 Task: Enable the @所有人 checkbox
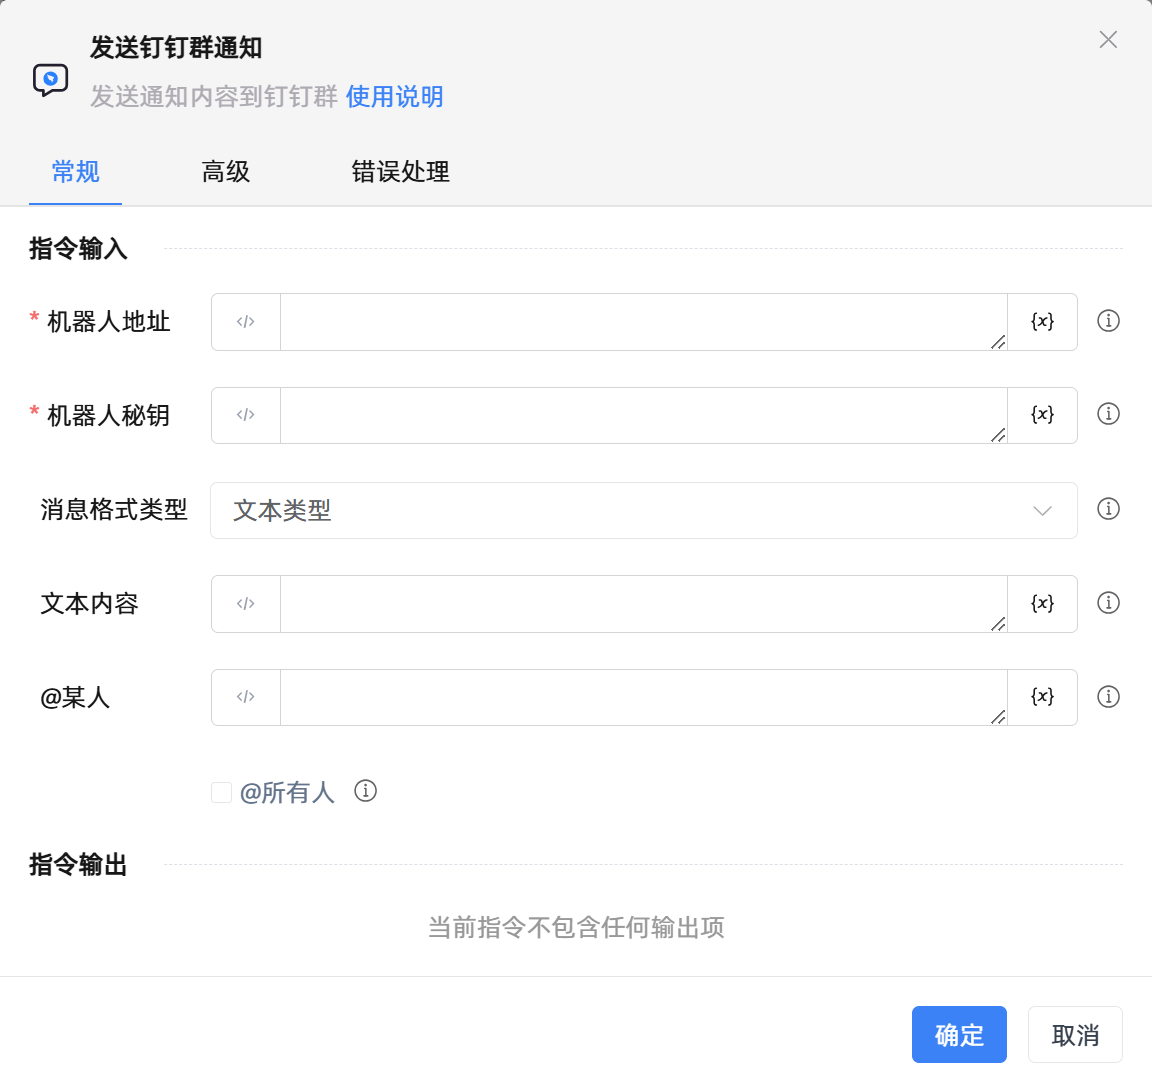[221, 792]
